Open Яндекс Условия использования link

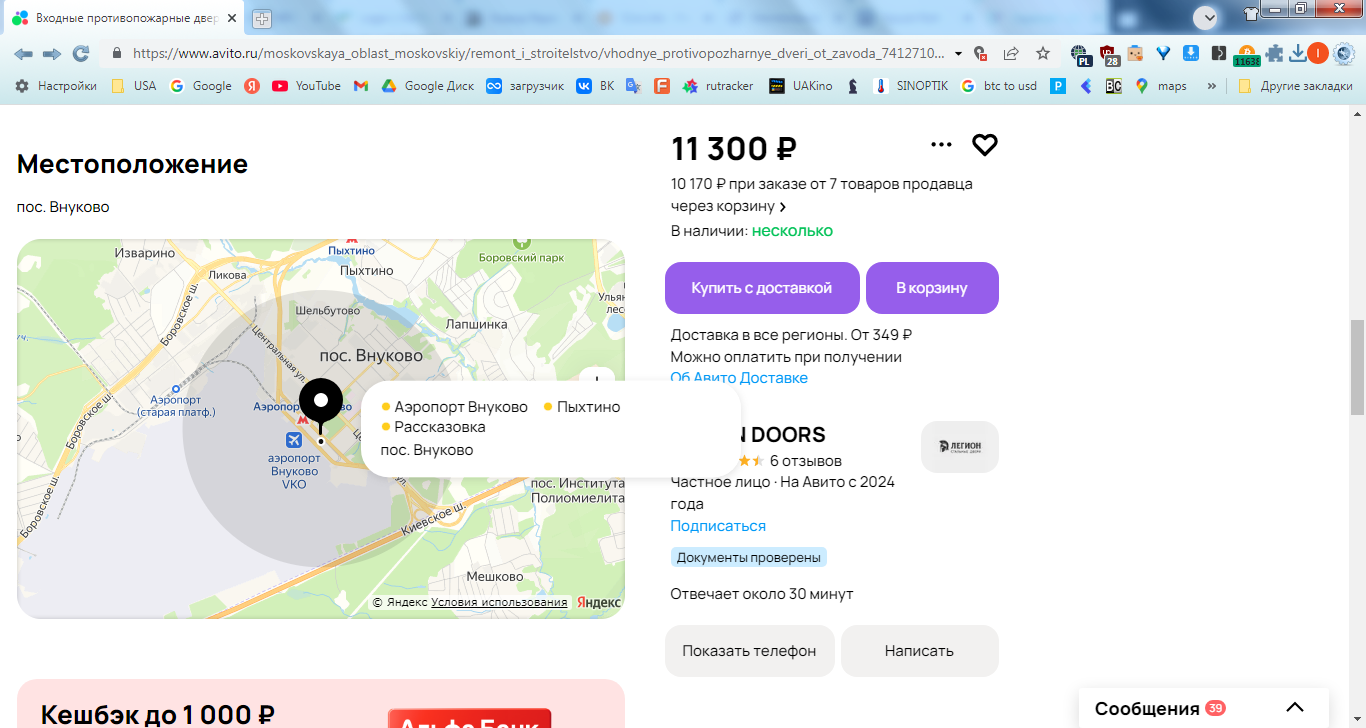(x=499, y=602)
